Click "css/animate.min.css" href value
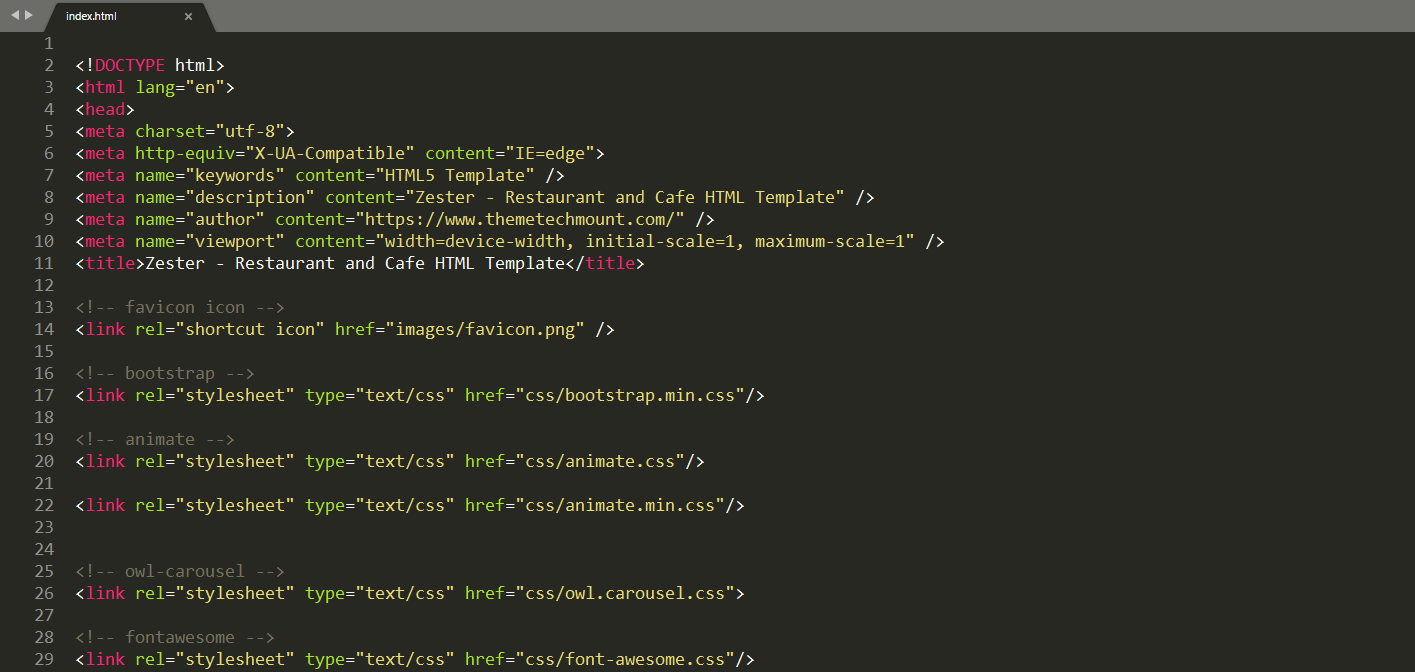1415x672 pixels. (x=620, y=505)
